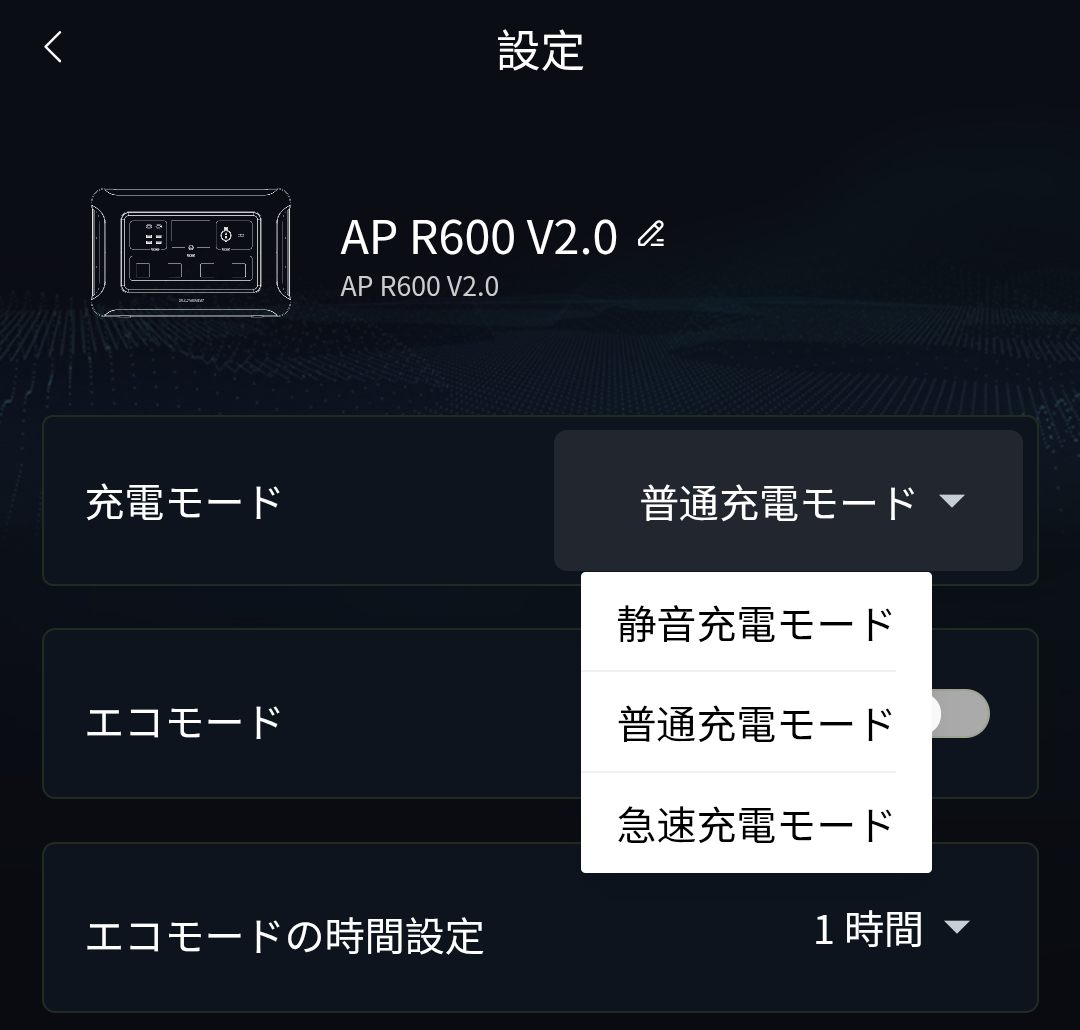
Task: Collapse the 充電モード dropdown showing 普通充電モード
Action: click(x=788, y=501)
